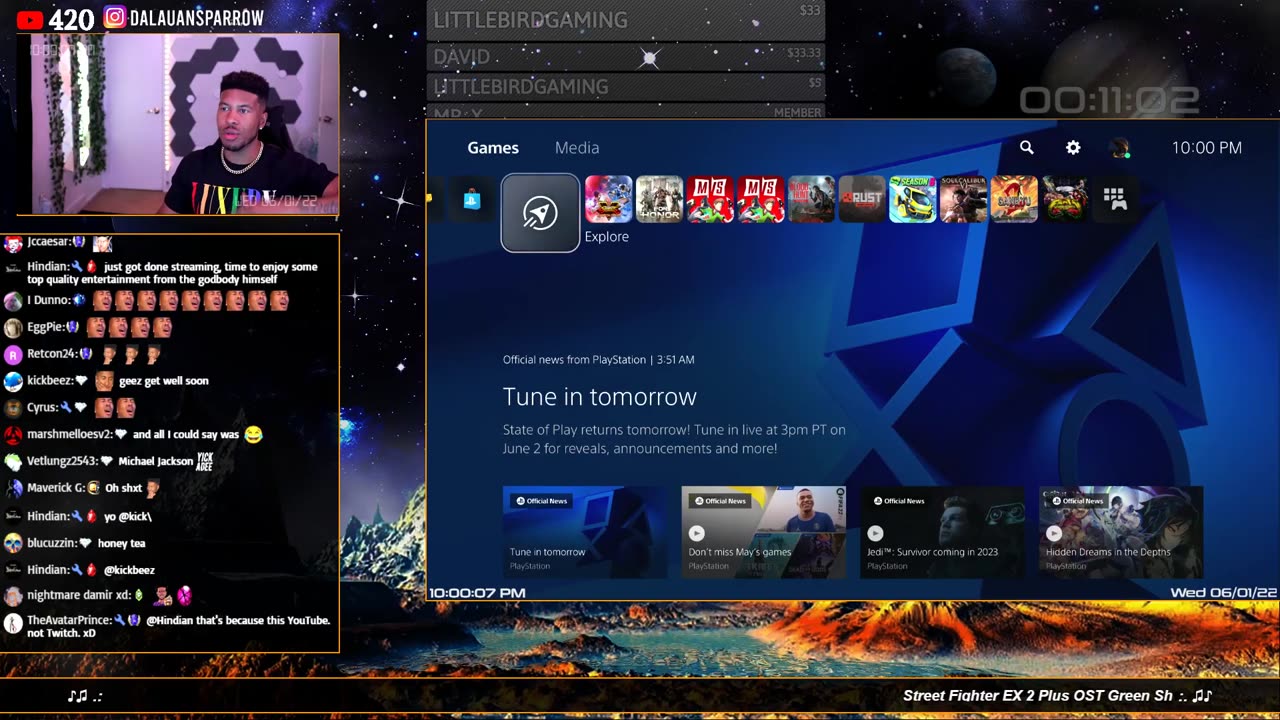Click the 420 viewer count
Image resolution: width=1280 pixels, height=720 pixels.
71,19
